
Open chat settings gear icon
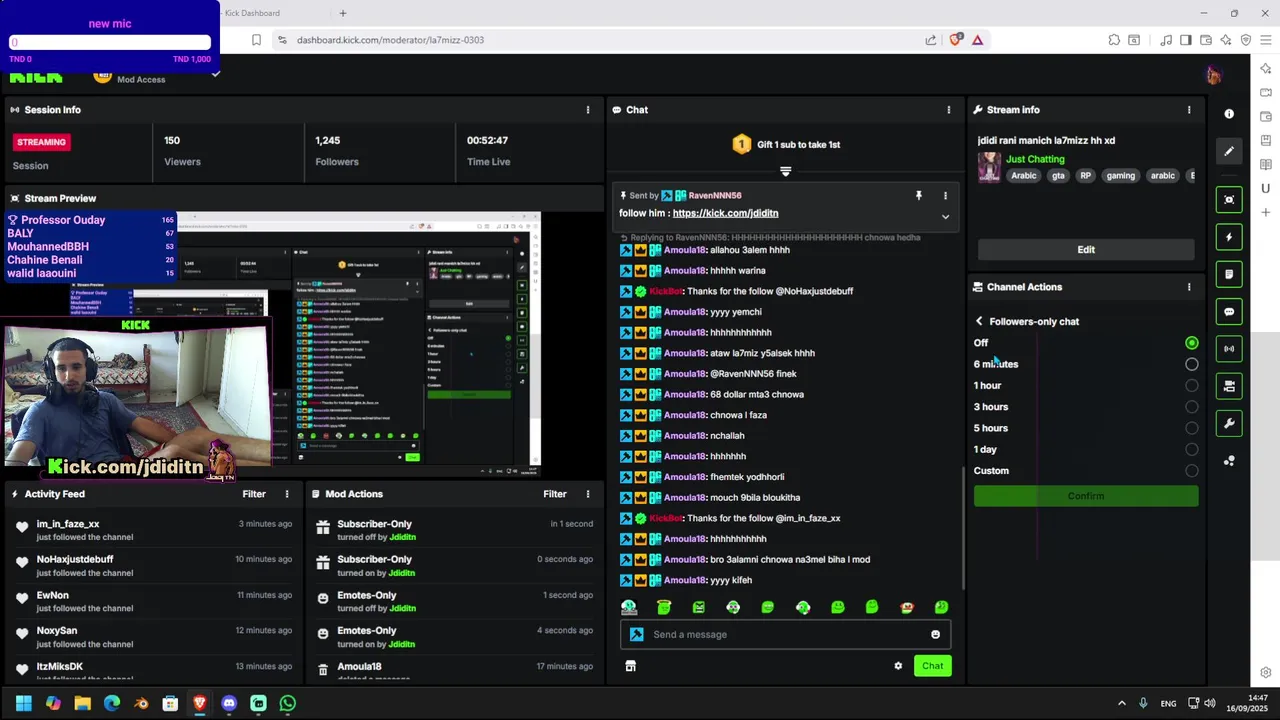(x=898, y=666)
